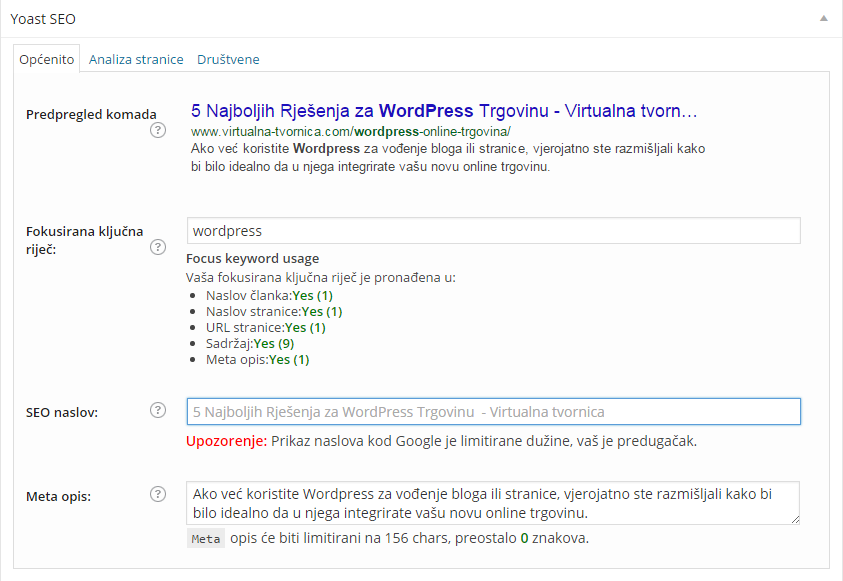Open help icon beside SEO naslov
843x581 pixels.
click(x=158, y=410)
